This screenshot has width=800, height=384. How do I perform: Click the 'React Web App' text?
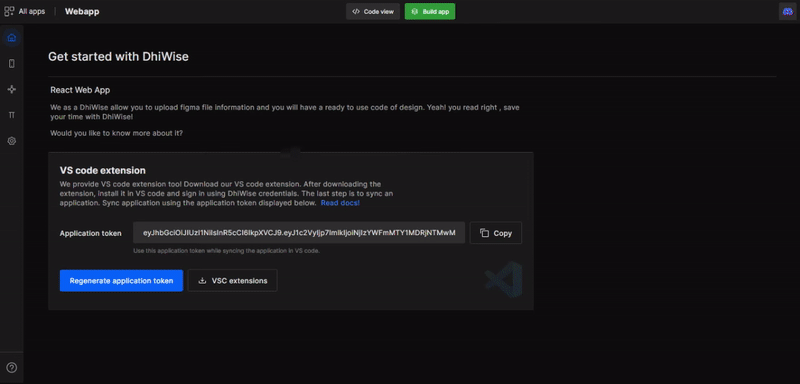click(80, 90)
